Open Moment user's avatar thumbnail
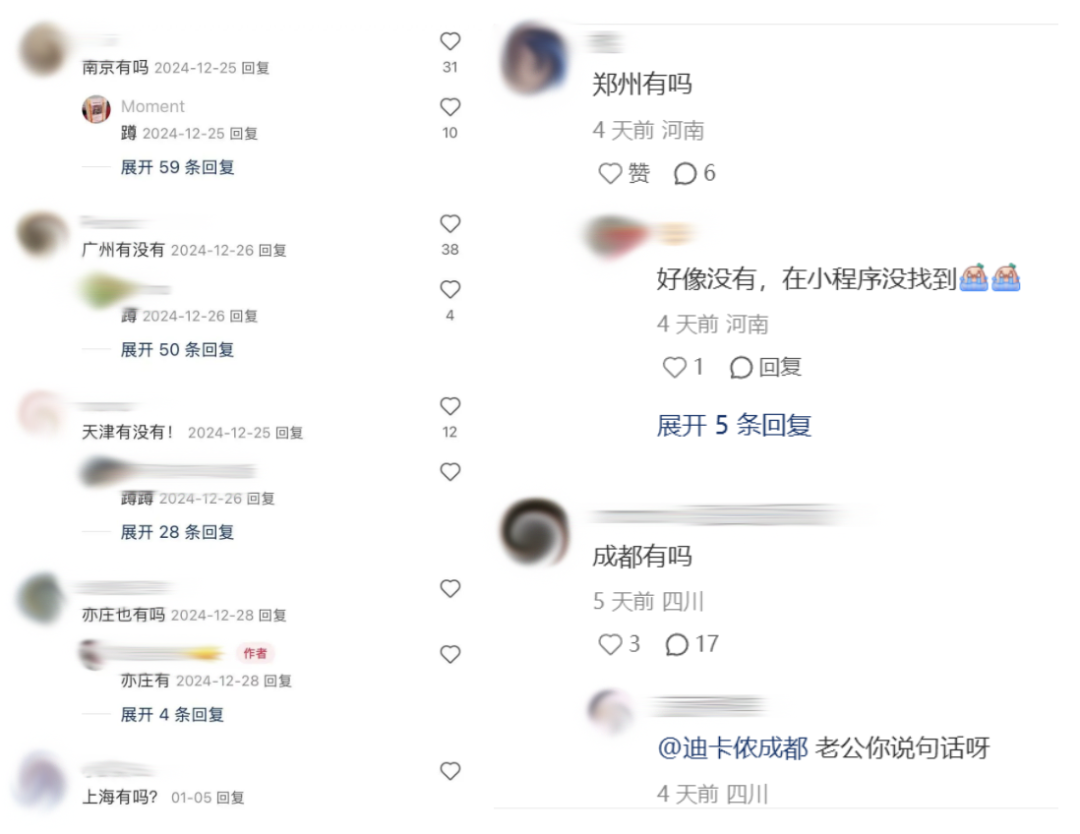Screen dimensions: 1080x834 (96, 109)
